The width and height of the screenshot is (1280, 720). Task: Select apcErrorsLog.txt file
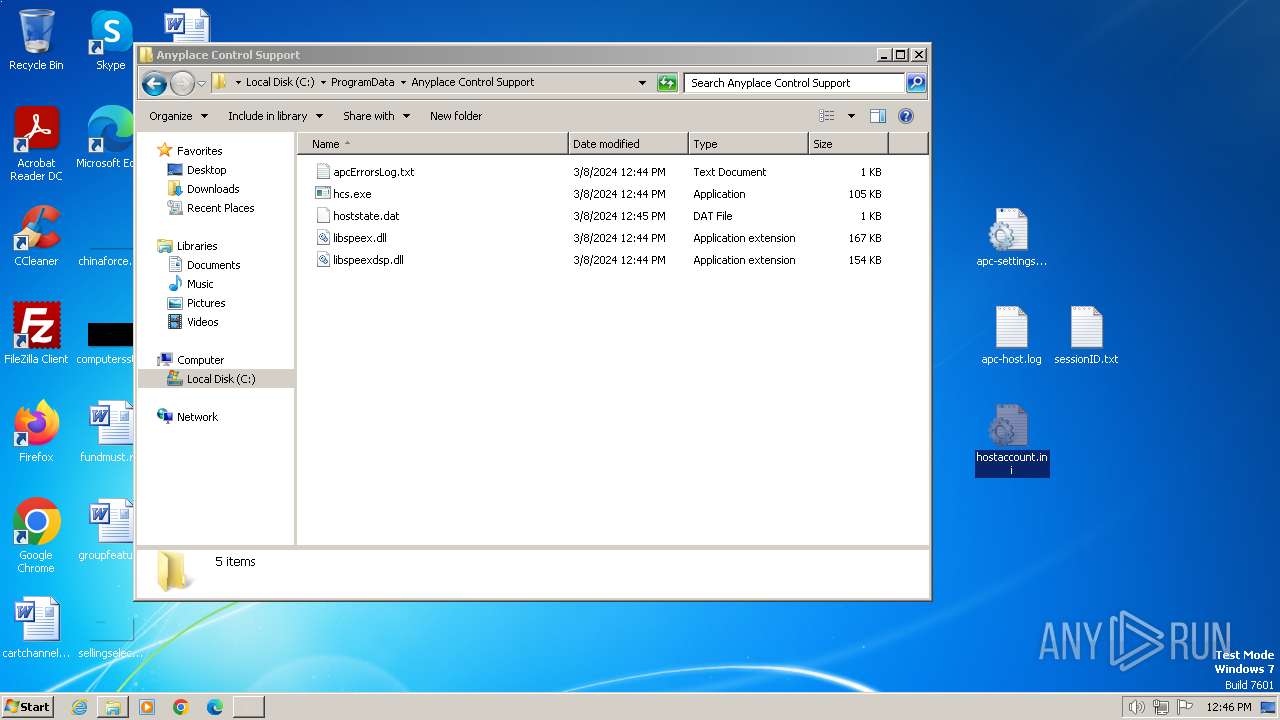[x=374, y=172]
